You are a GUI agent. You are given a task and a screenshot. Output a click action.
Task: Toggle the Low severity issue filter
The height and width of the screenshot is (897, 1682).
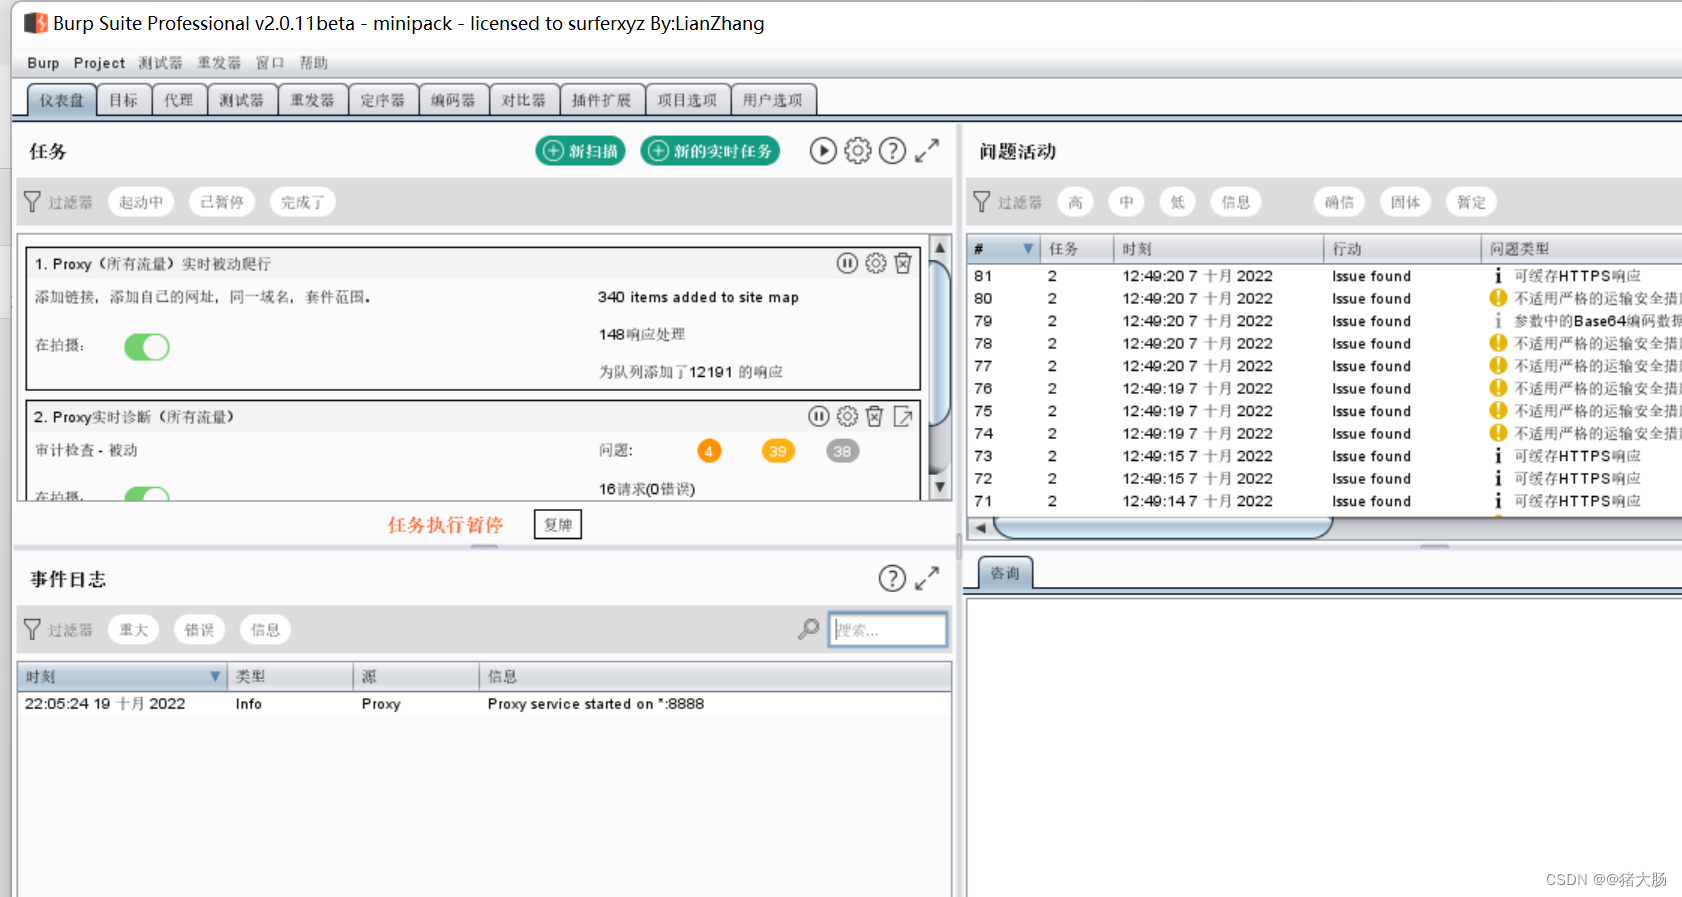pyautogui.click(x=1178, y=202)
